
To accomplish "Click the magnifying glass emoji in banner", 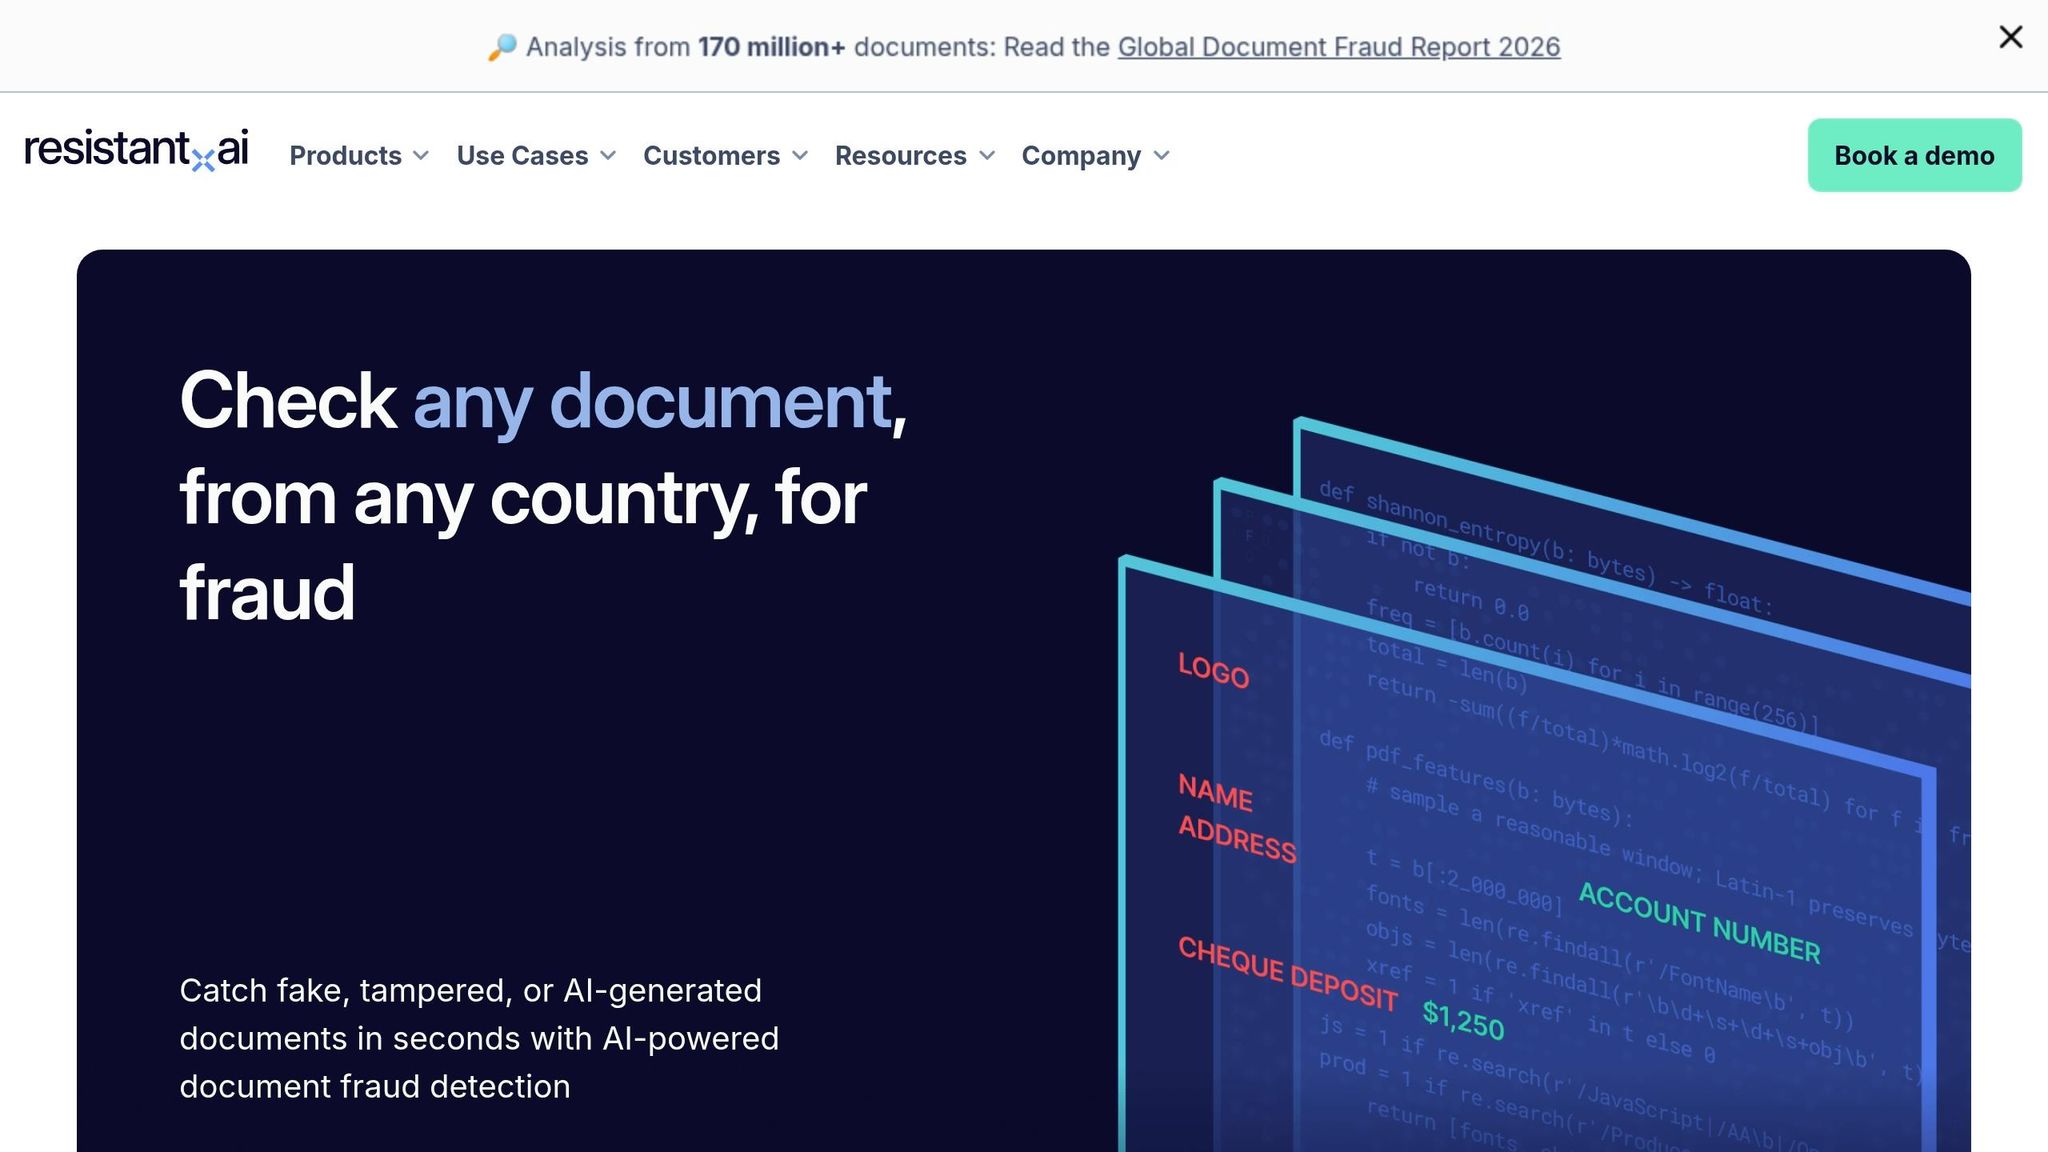I will point(502,47).
